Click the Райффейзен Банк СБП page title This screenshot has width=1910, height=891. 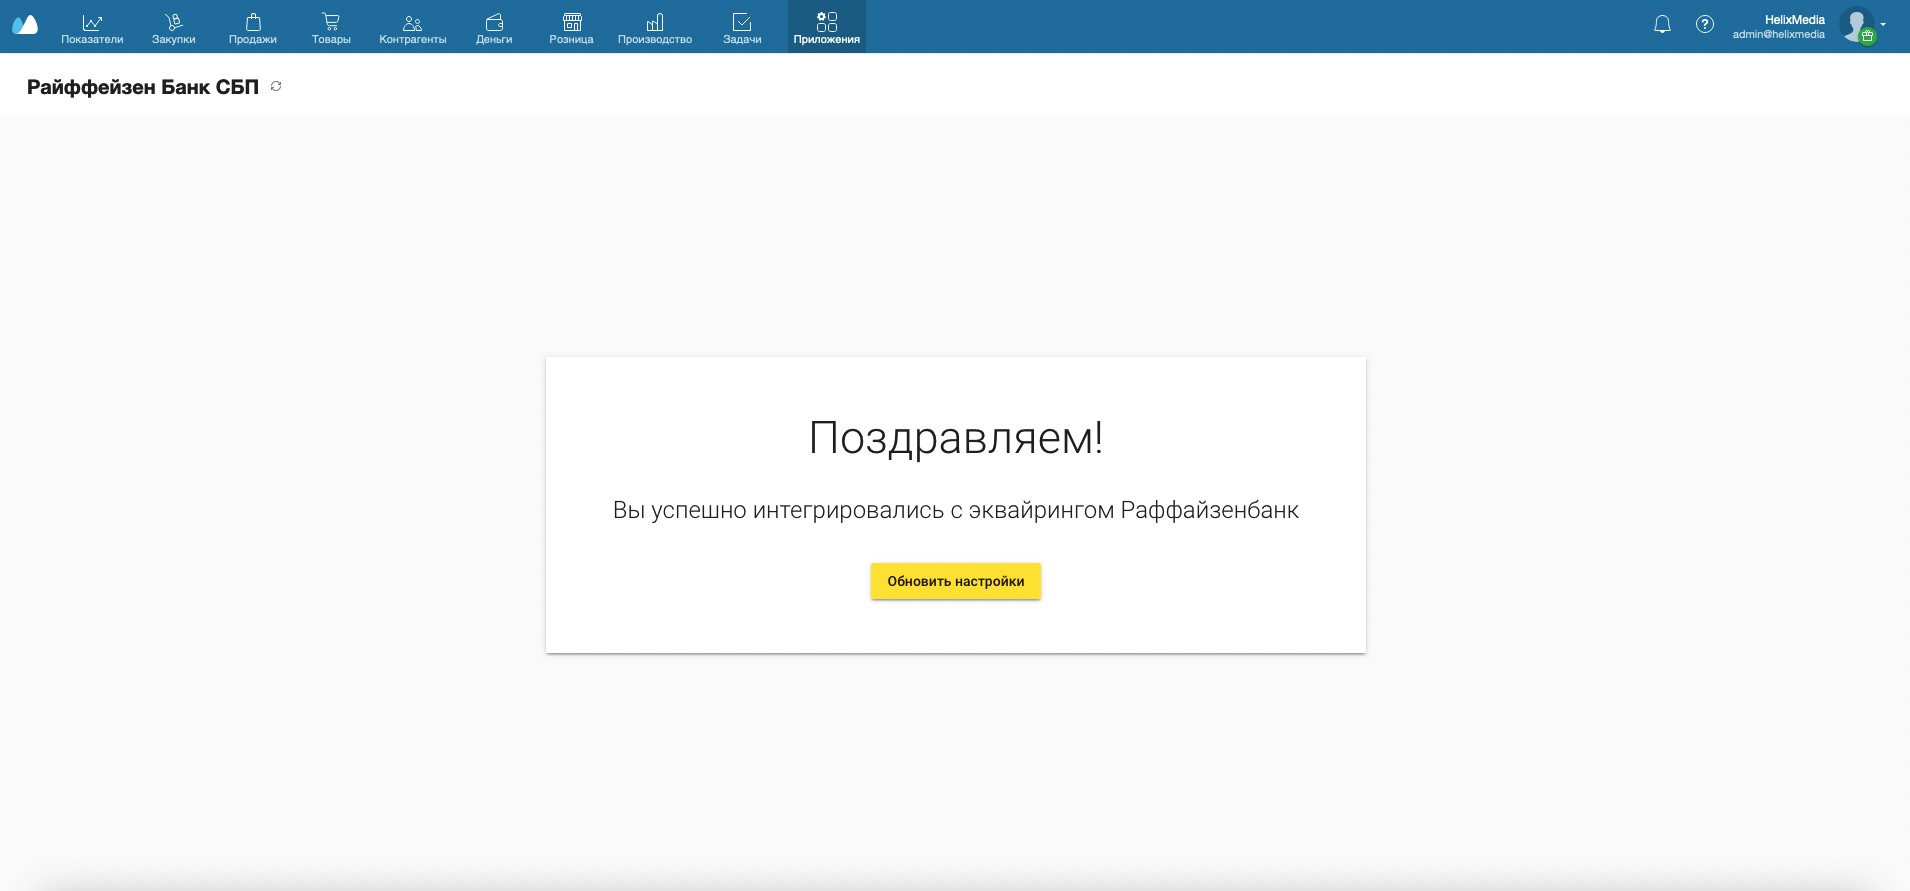coord(143,87)
